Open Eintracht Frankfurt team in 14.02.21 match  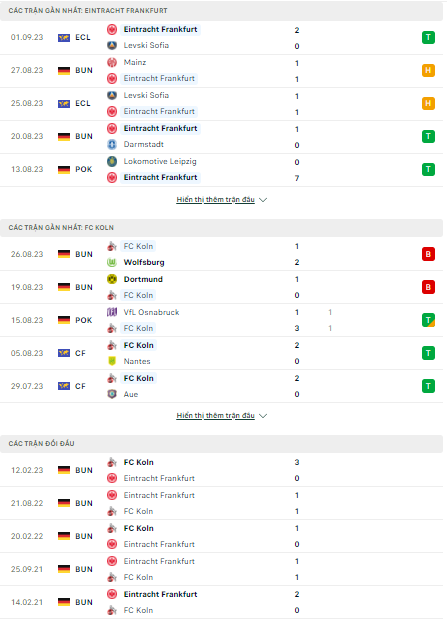point(161,594)
